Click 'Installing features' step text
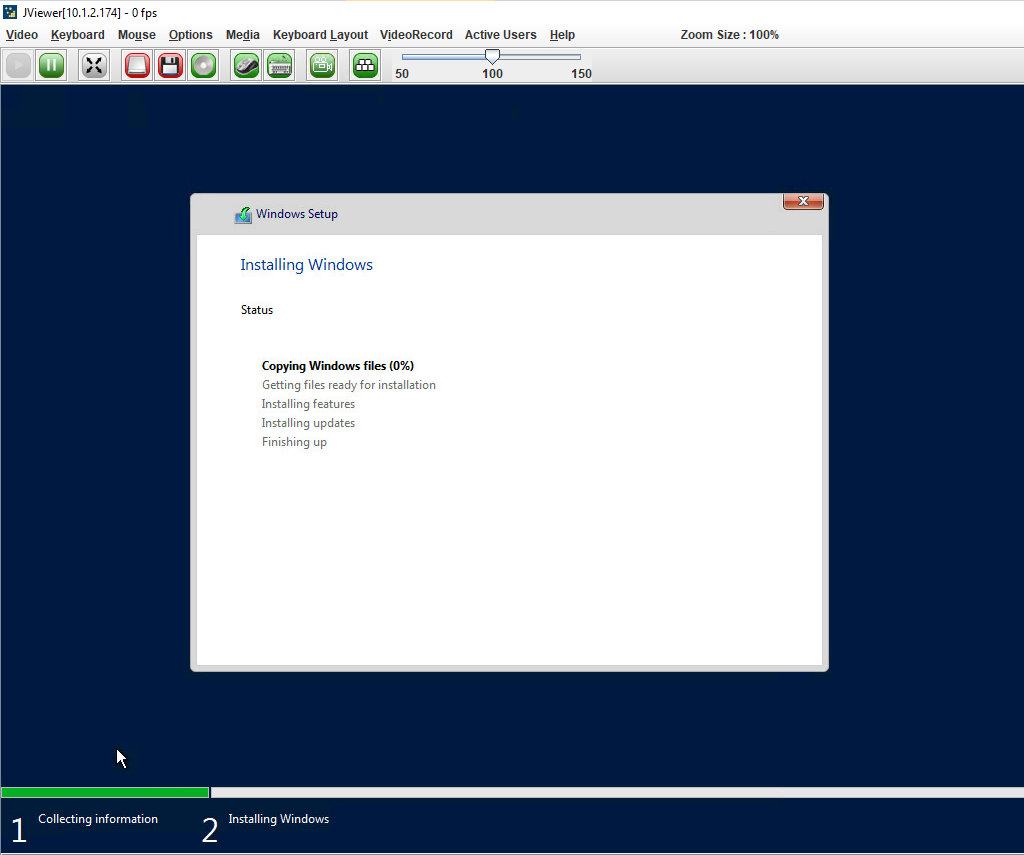Screen dimensions: 1024x855 (308, 404)
